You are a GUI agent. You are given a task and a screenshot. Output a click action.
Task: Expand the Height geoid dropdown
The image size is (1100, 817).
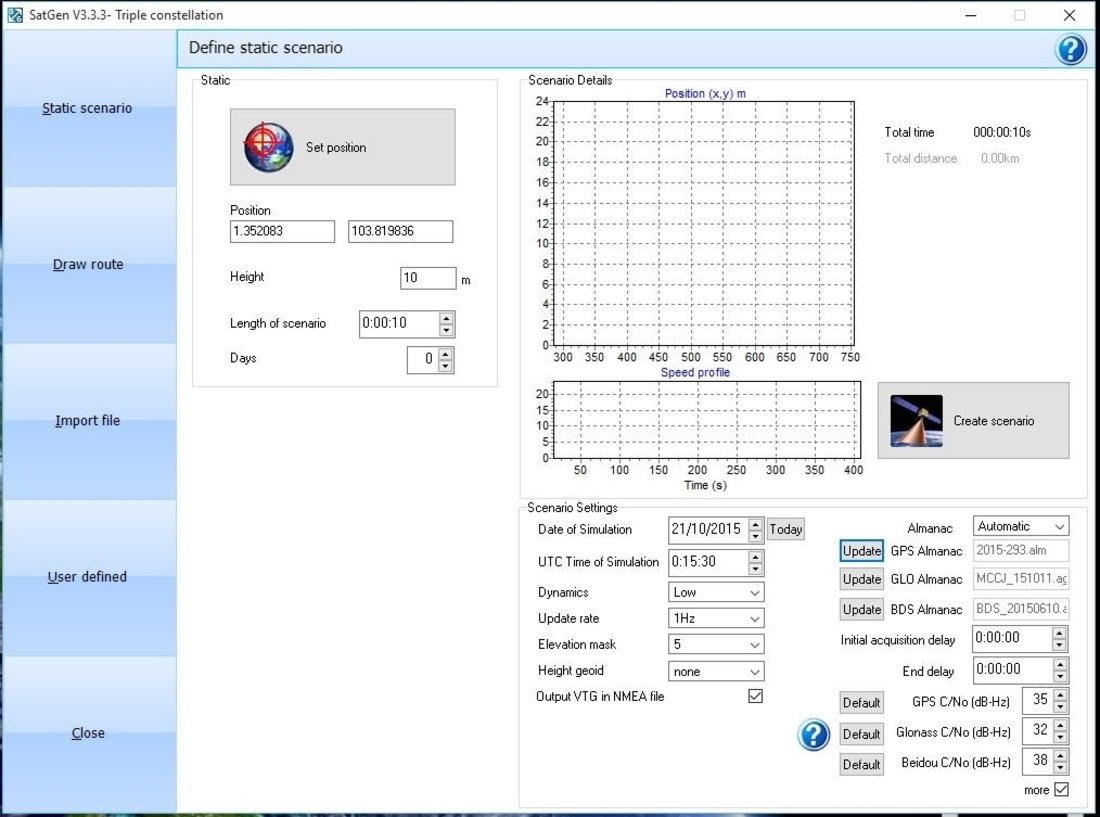click(716, 672)
